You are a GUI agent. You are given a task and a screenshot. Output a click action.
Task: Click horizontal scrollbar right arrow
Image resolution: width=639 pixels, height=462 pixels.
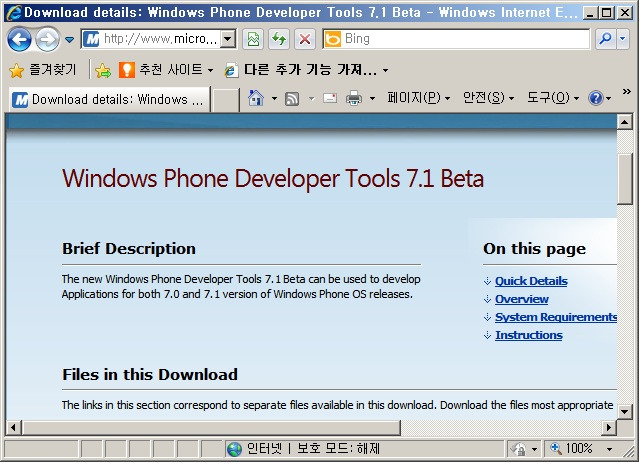coord(609,427)
